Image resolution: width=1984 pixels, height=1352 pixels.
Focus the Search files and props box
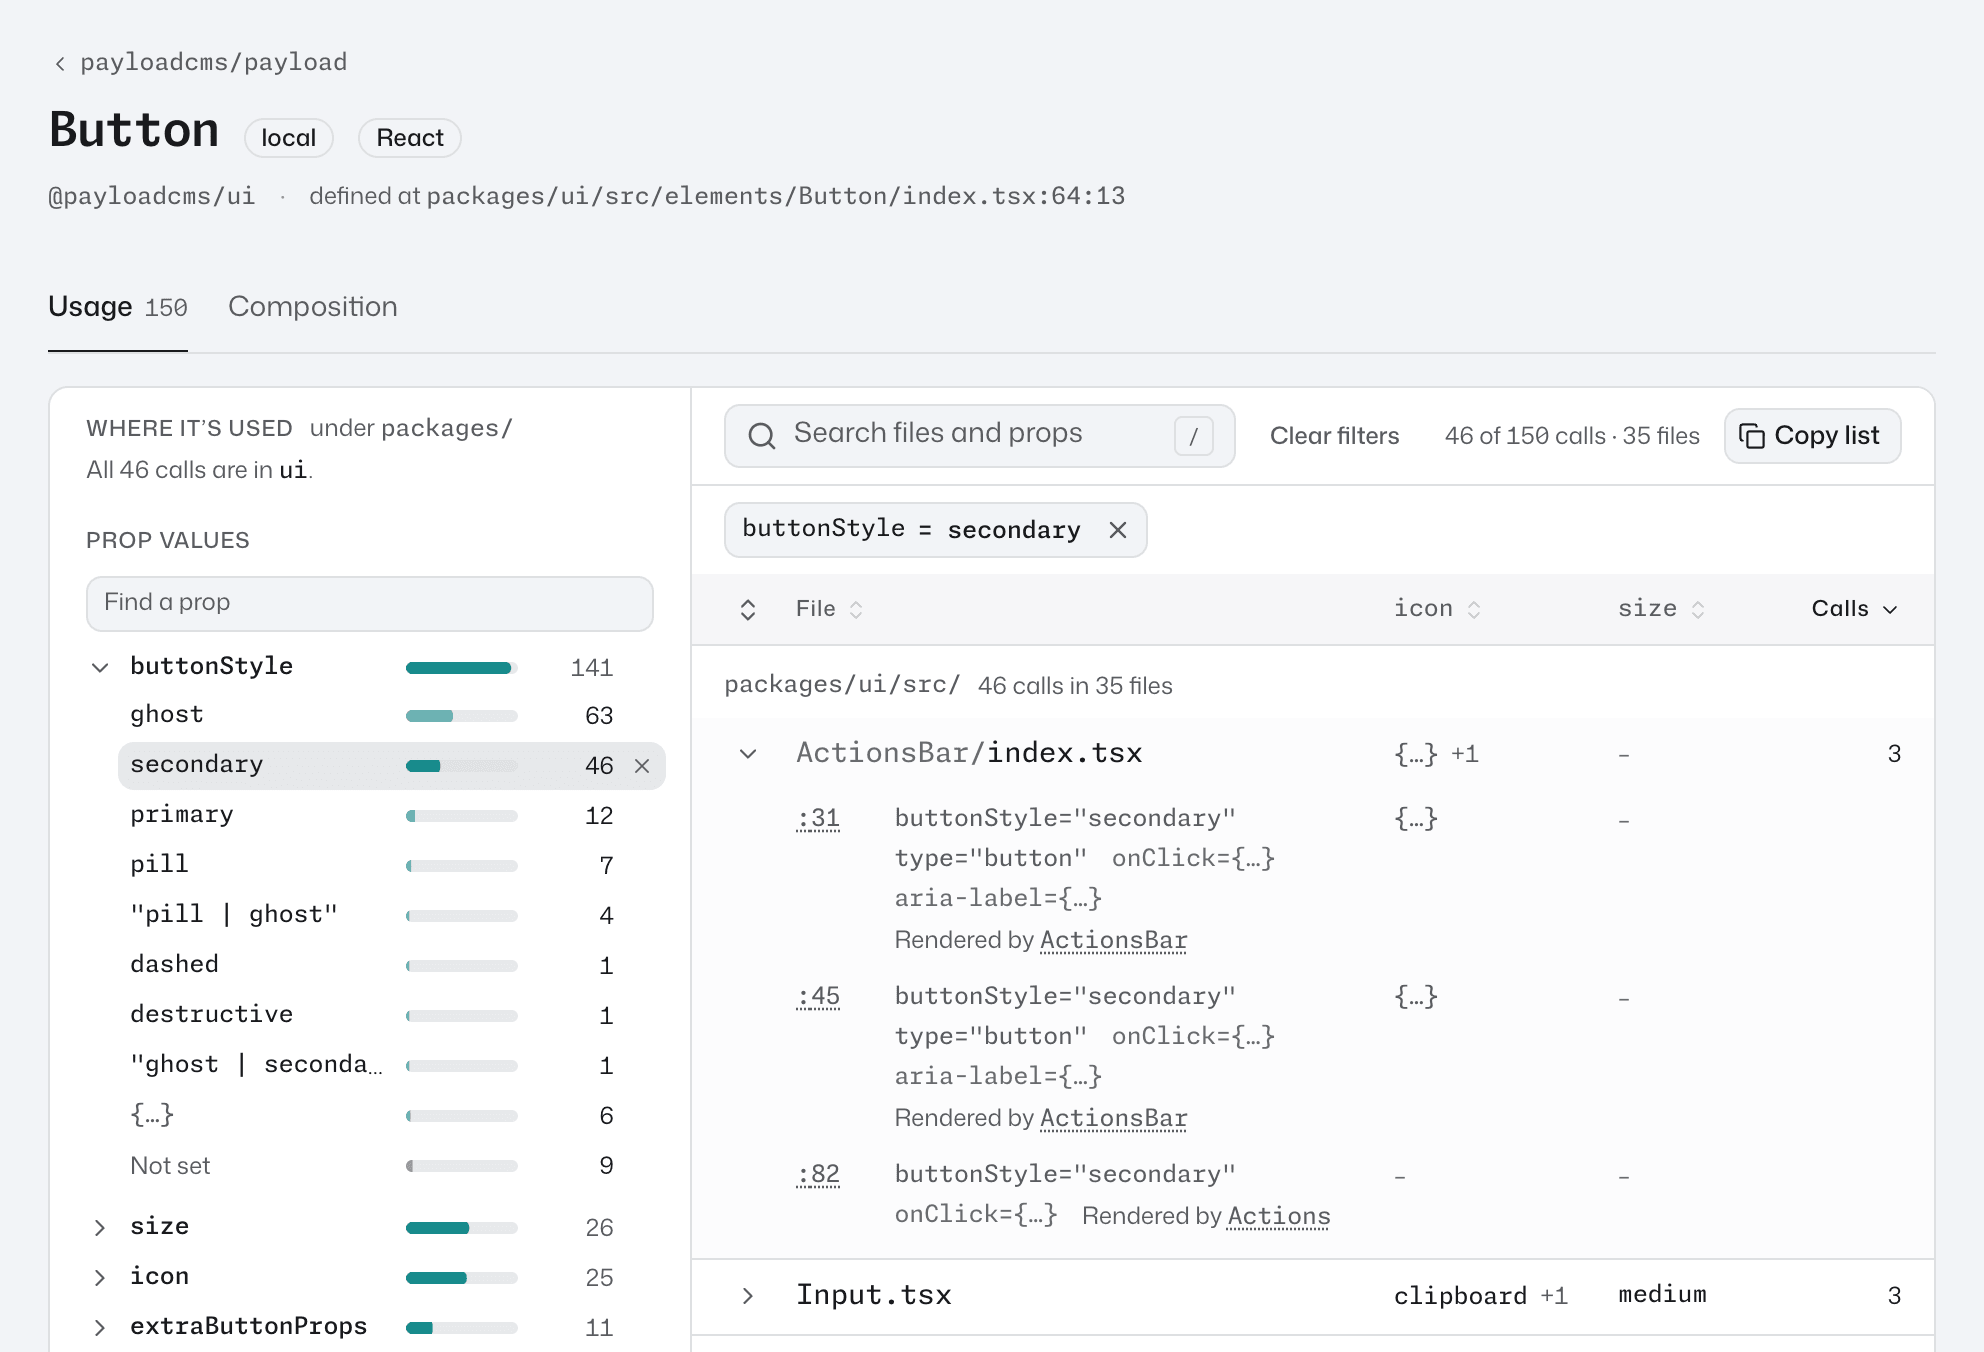click(980, 436)
